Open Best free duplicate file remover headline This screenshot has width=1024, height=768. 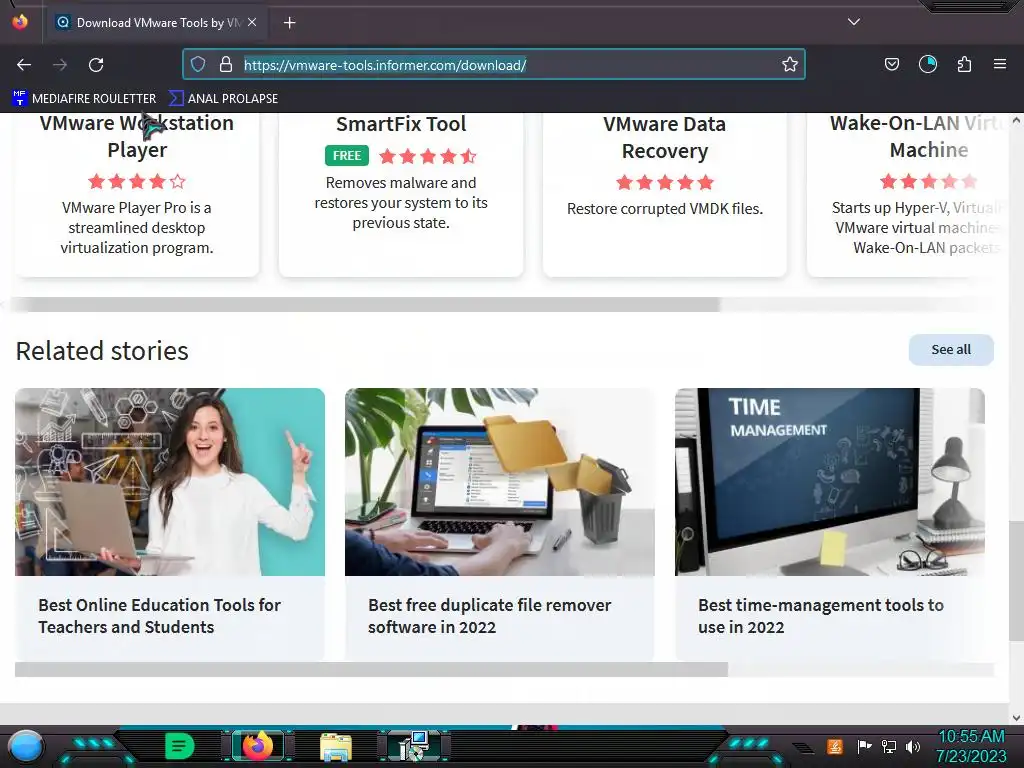[x=489, y=616]
